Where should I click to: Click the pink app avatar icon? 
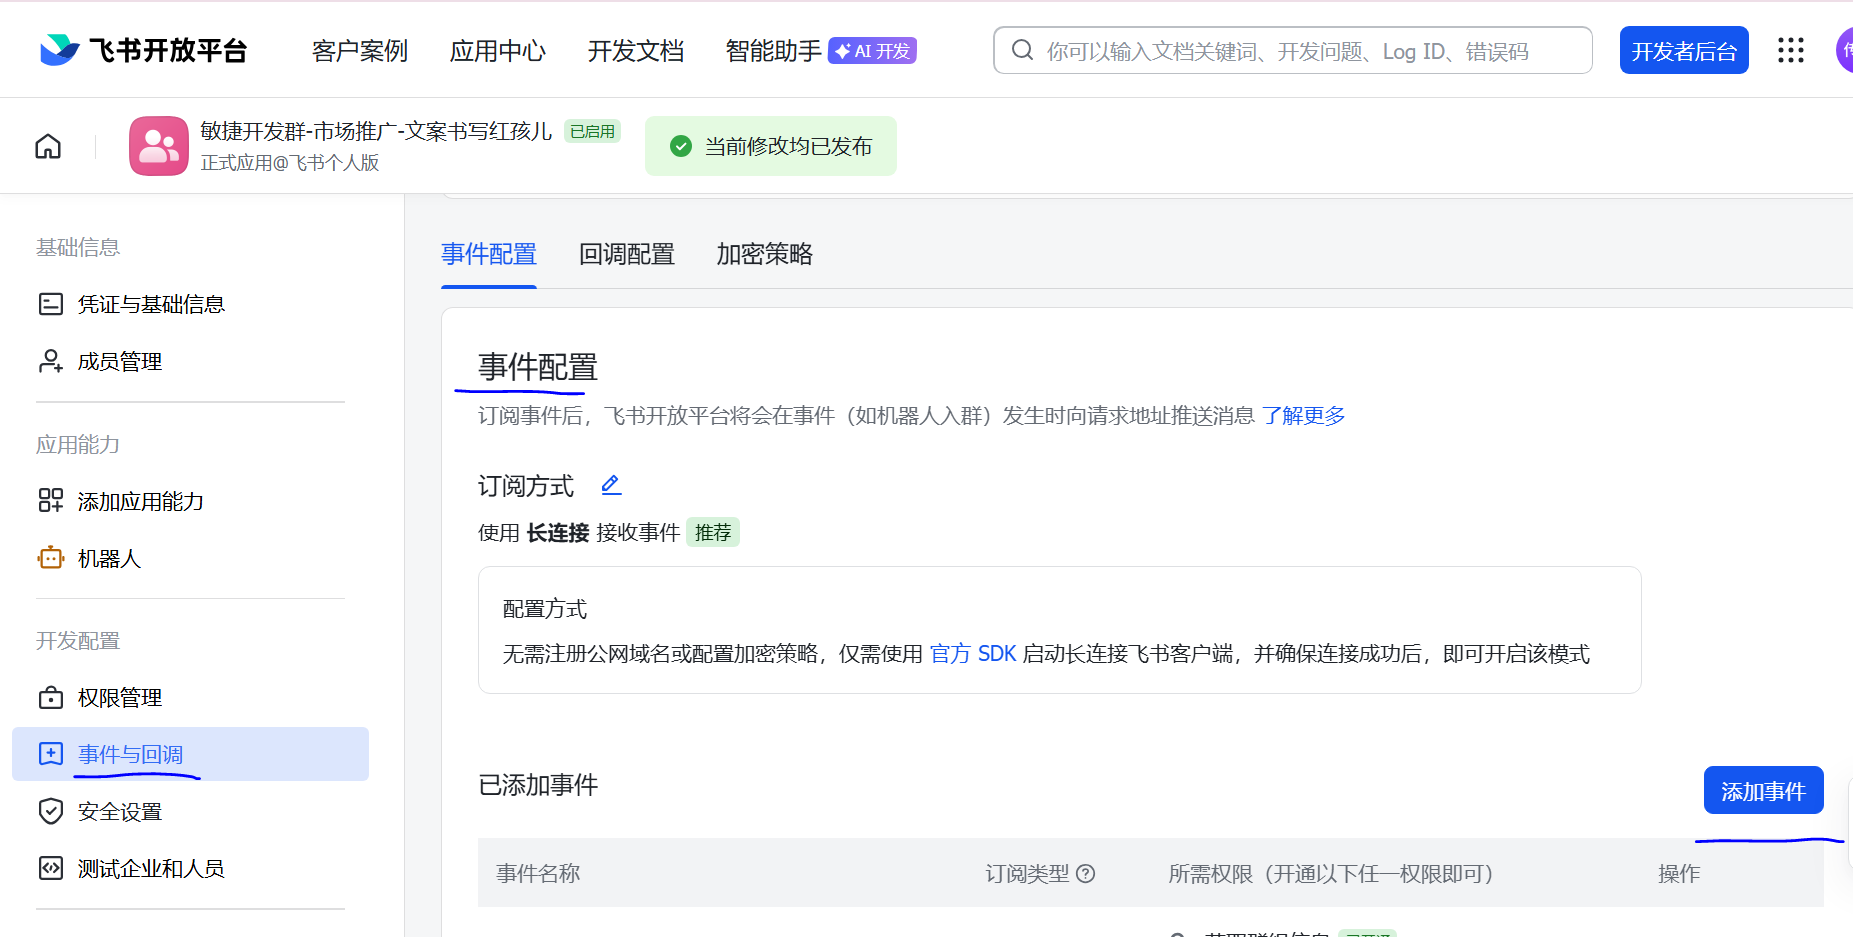pyautogui.click(x=159, y=146)
